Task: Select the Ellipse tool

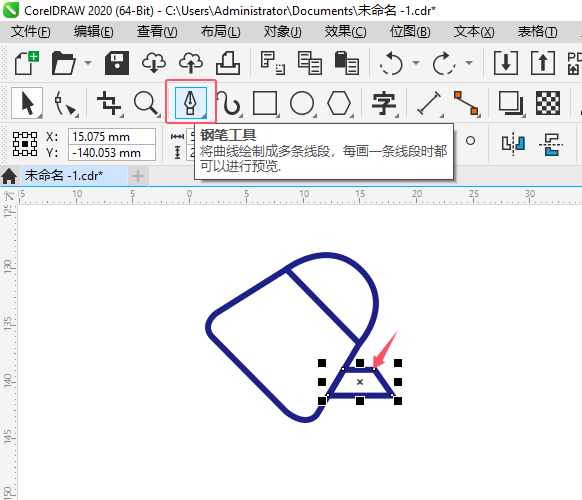Action: [302, 103]
